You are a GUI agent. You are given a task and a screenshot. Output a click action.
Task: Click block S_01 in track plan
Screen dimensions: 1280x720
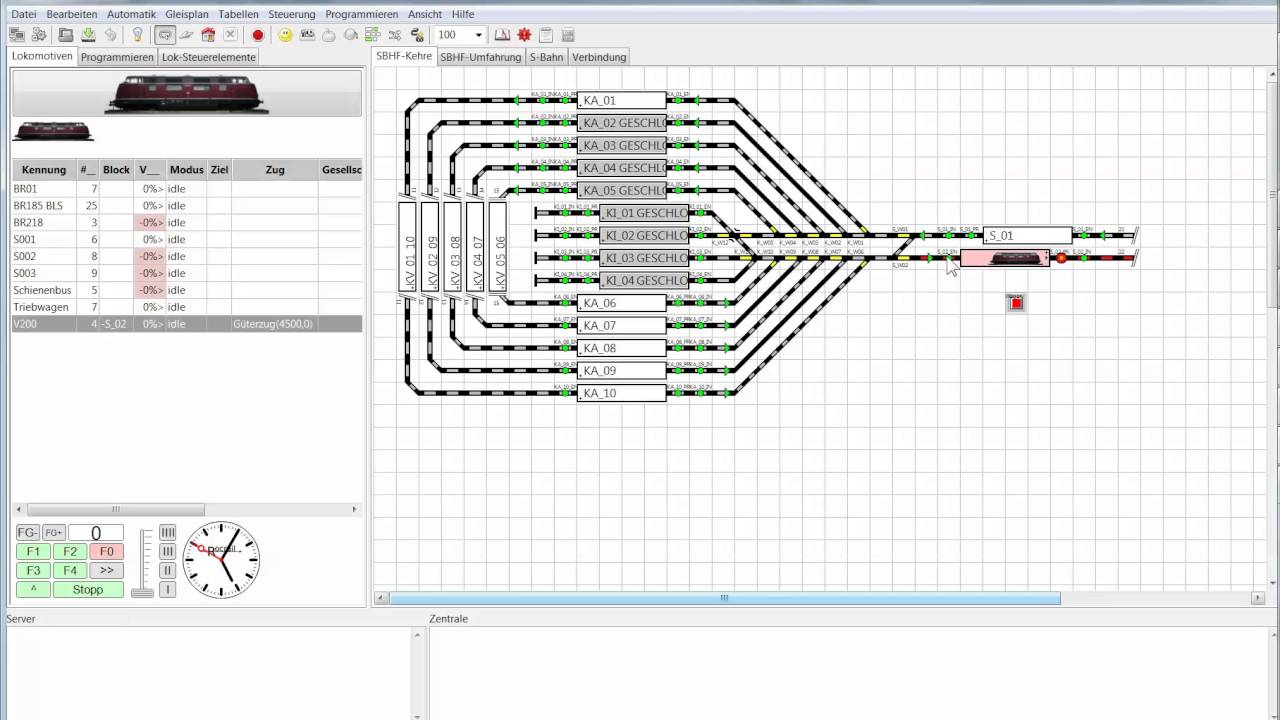pyautogui.click(x=1028, y=236)
